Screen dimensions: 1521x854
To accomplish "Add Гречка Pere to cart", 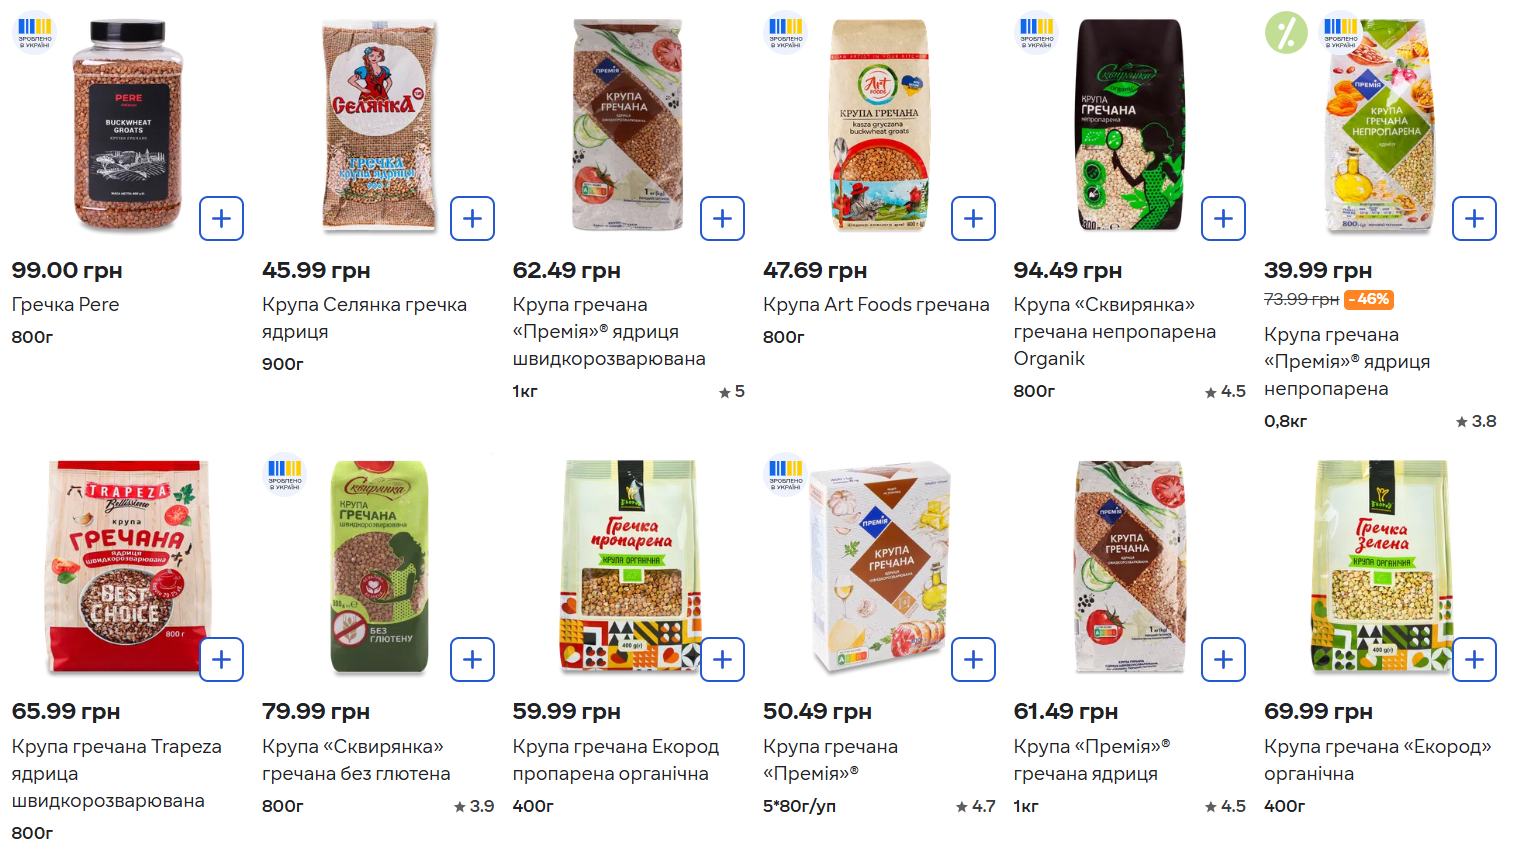I will point(221,219).
